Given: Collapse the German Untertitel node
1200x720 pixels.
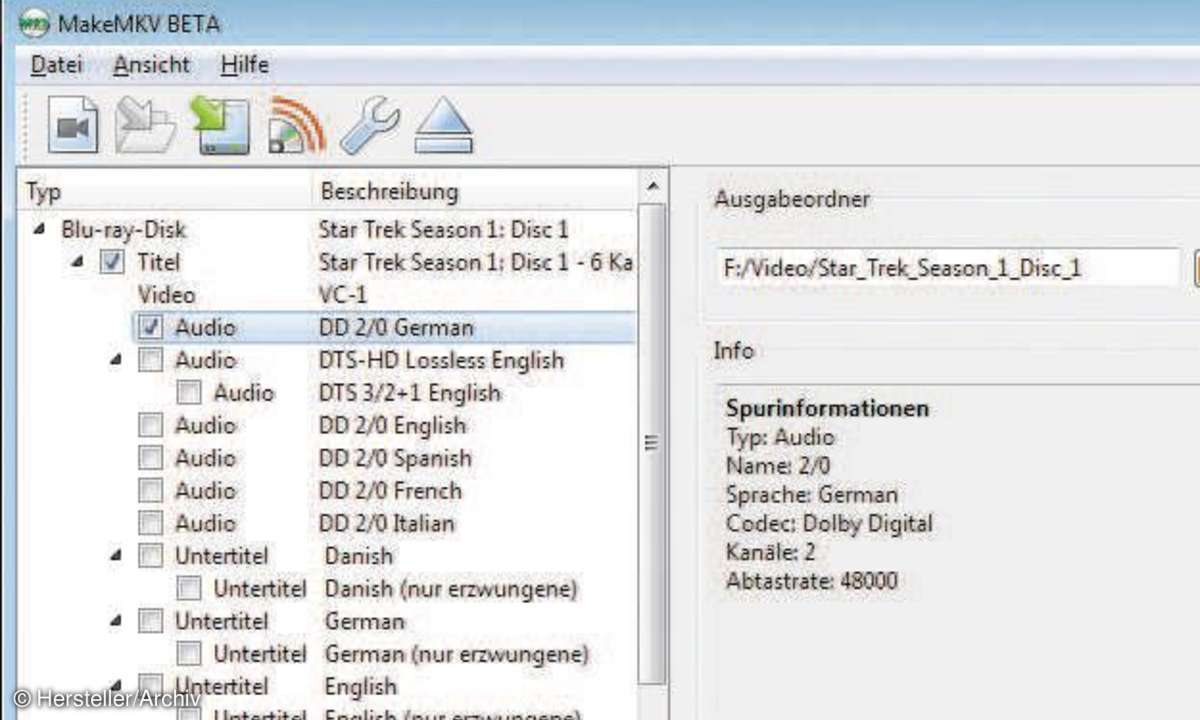Looking at the screenshot, I should [116, 621].
